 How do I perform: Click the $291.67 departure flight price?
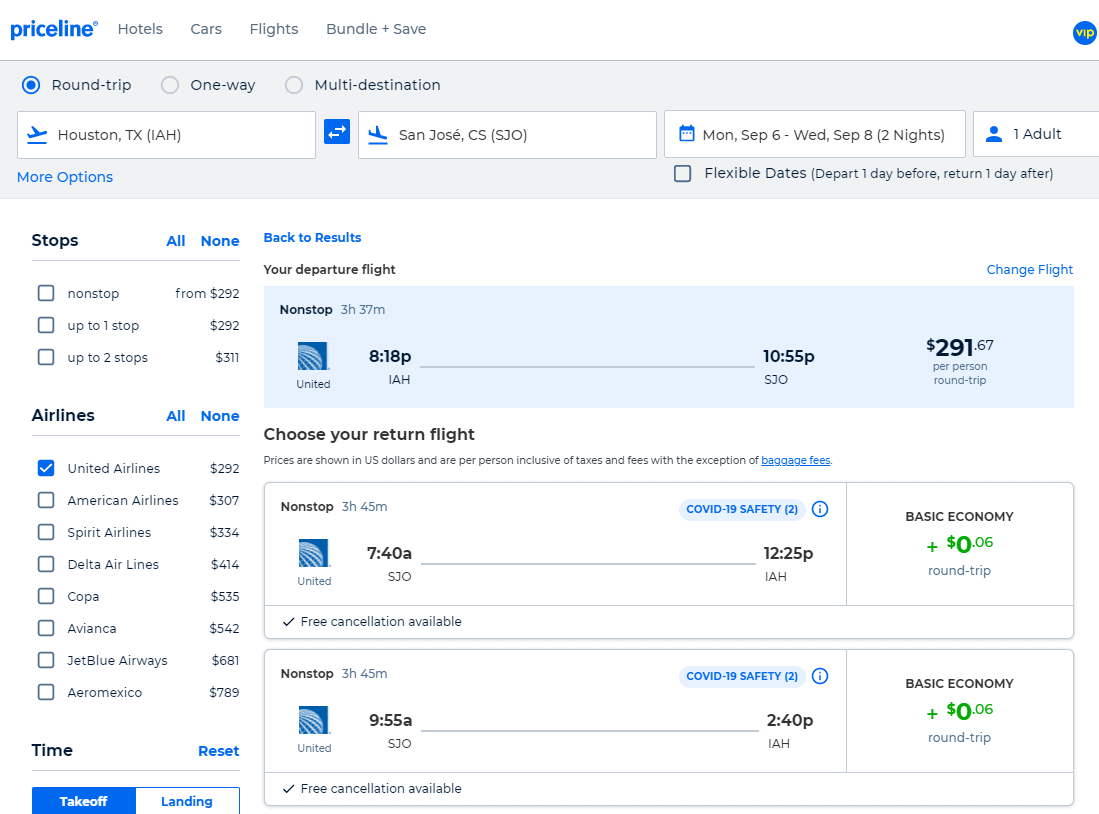[960, 347]
